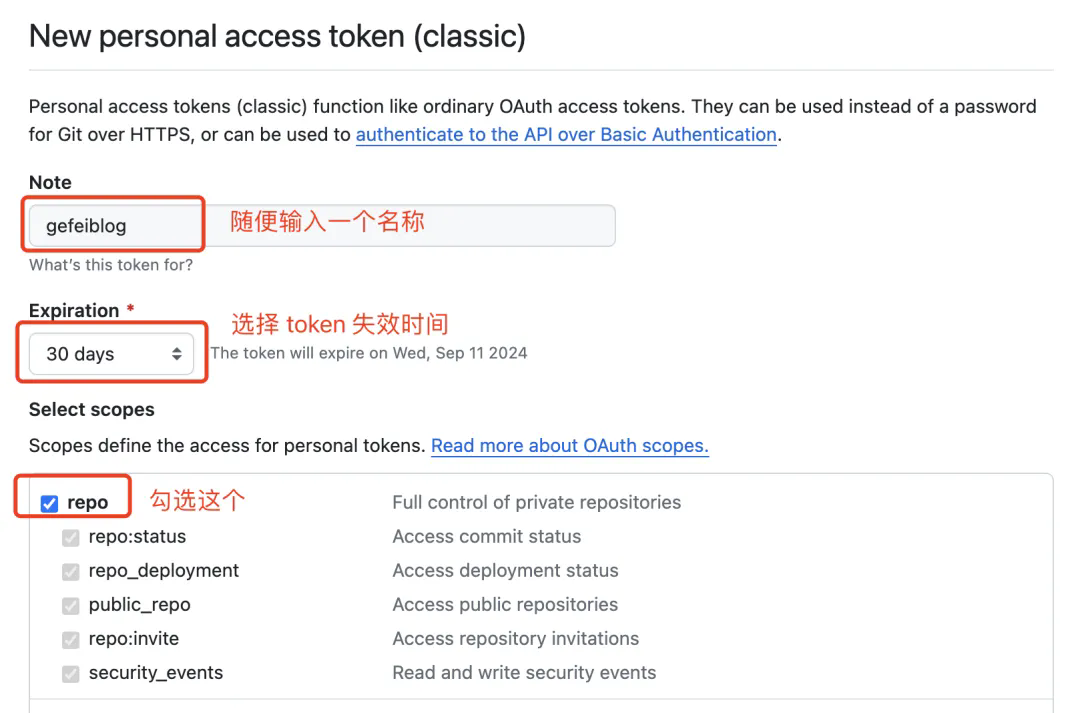Image resolution: width=1080 pixels, height=713 pixels.
Task: Click the Note input field containing gefeiblog
Action: 322,225
